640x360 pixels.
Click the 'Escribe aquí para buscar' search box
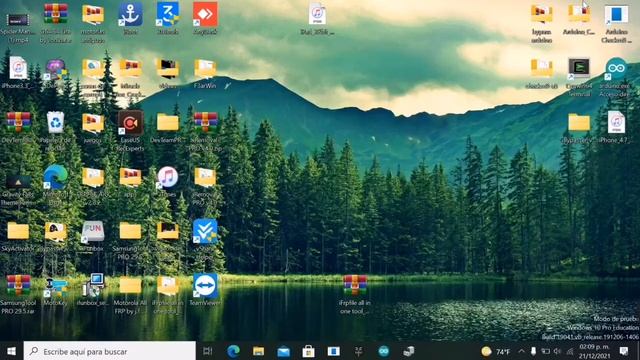[x=110, y=351]
